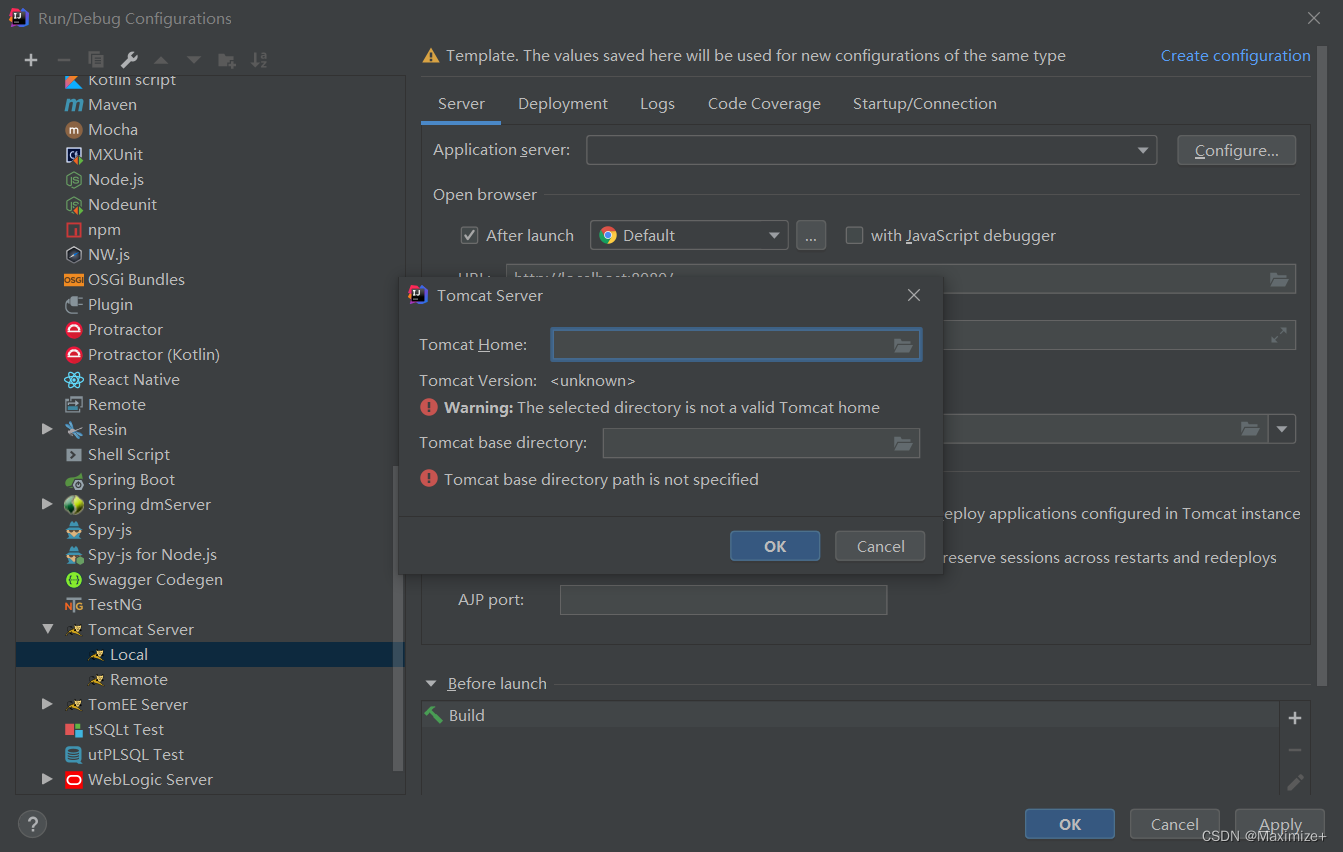The width and height of the screenshot is (1343, 852).
Task: Click the Tomcat Home input field
Action: [720, 345]
